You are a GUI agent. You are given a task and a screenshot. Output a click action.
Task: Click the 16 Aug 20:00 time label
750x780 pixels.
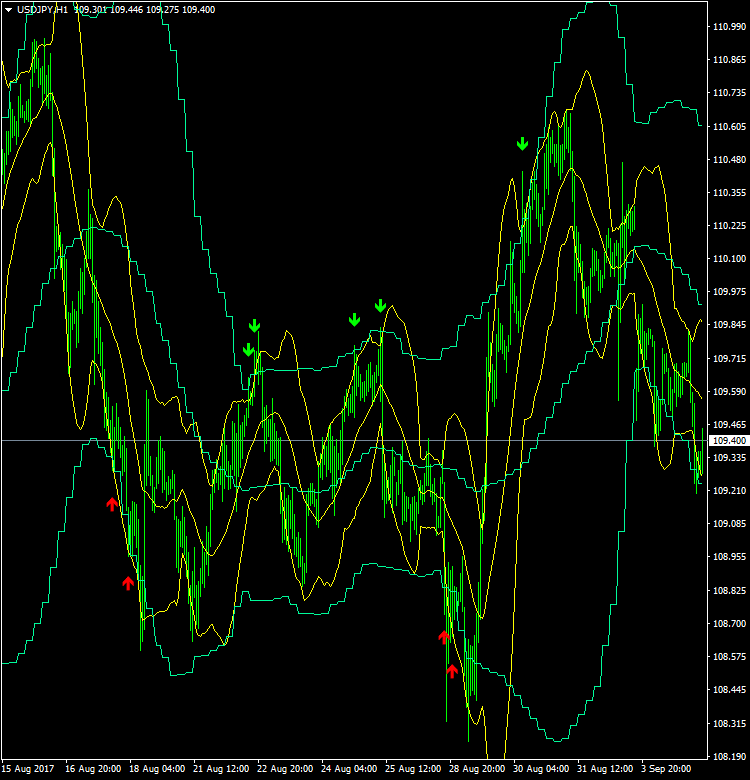pyautogui.click(x=93, y=769)
